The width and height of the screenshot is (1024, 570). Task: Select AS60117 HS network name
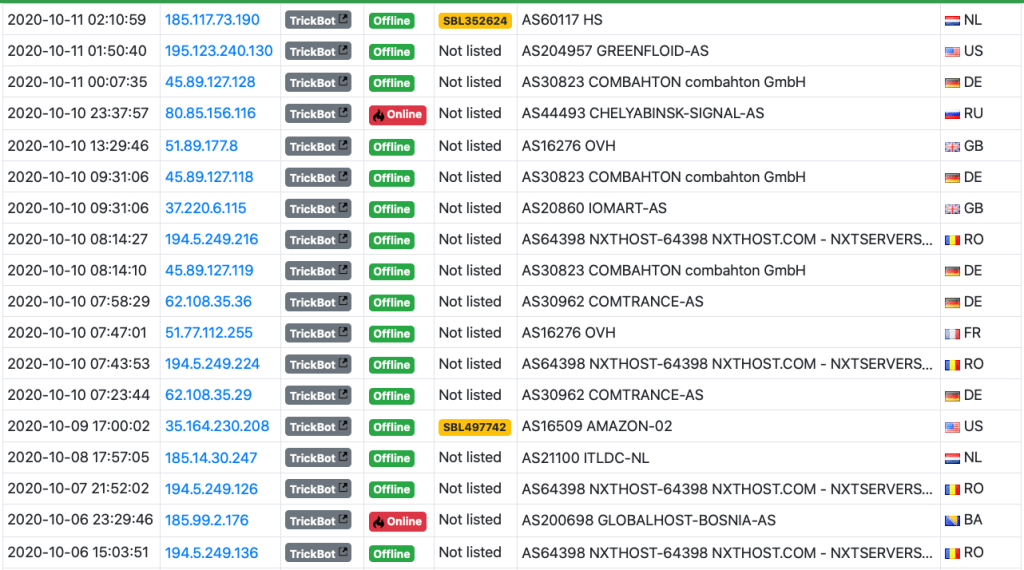pos(562,20)
